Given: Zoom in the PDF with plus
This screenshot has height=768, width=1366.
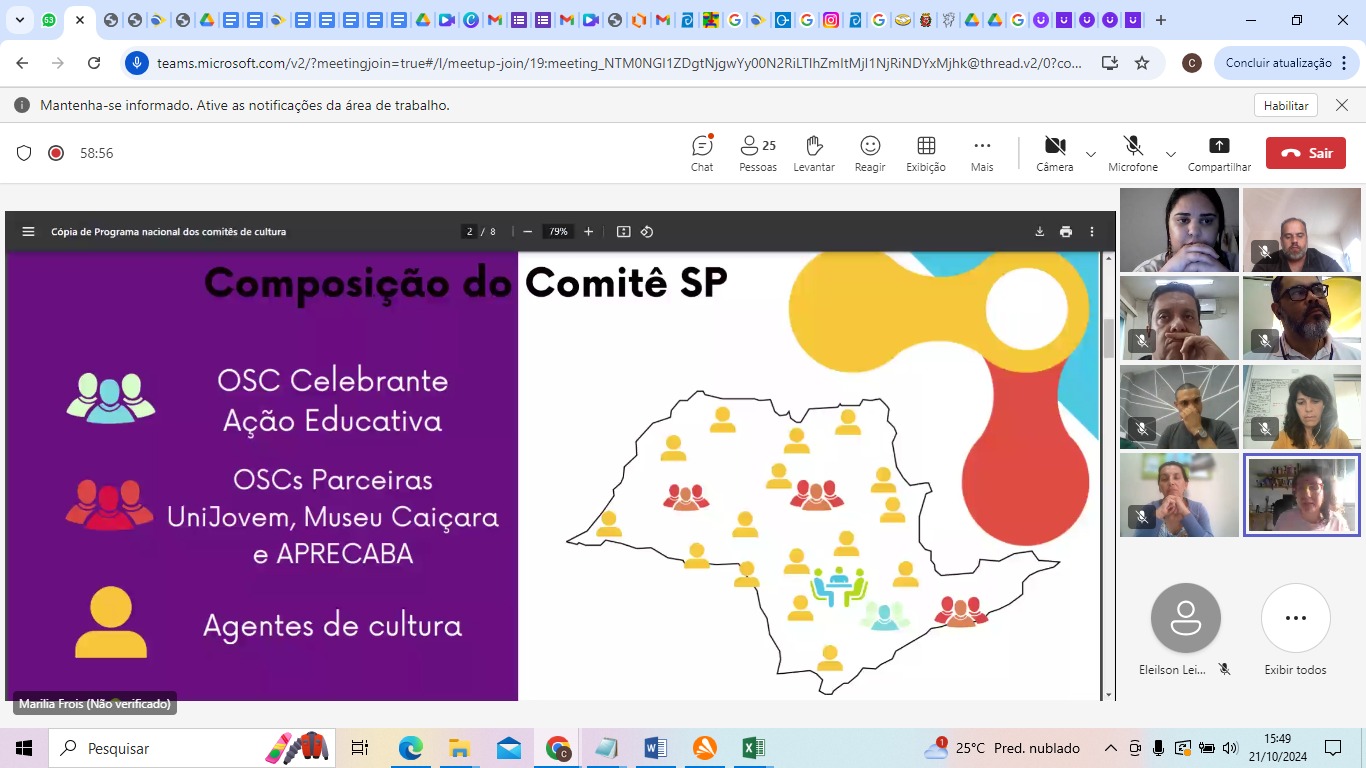Looking at the screenshot, I should click(x=588, y=232).
